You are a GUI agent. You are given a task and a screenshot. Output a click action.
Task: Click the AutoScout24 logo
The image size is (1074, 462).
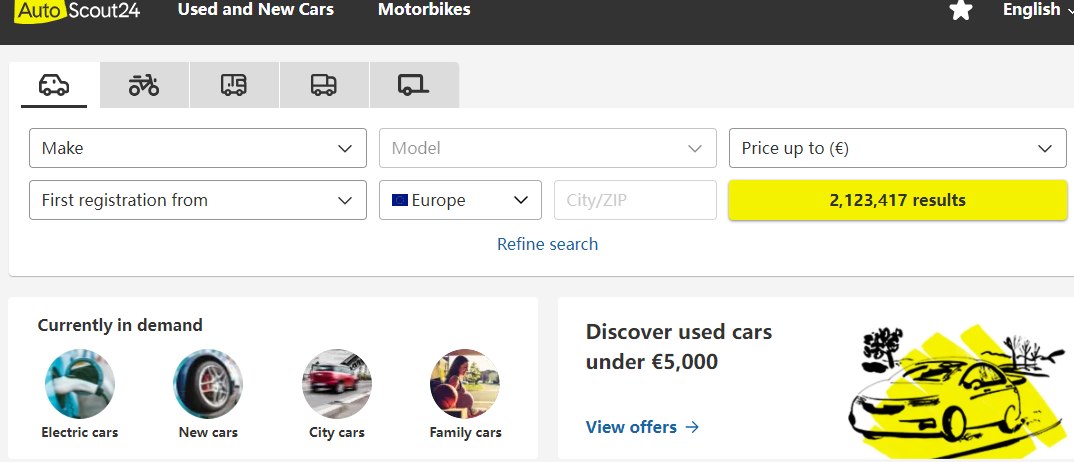[x=77, y=11]
